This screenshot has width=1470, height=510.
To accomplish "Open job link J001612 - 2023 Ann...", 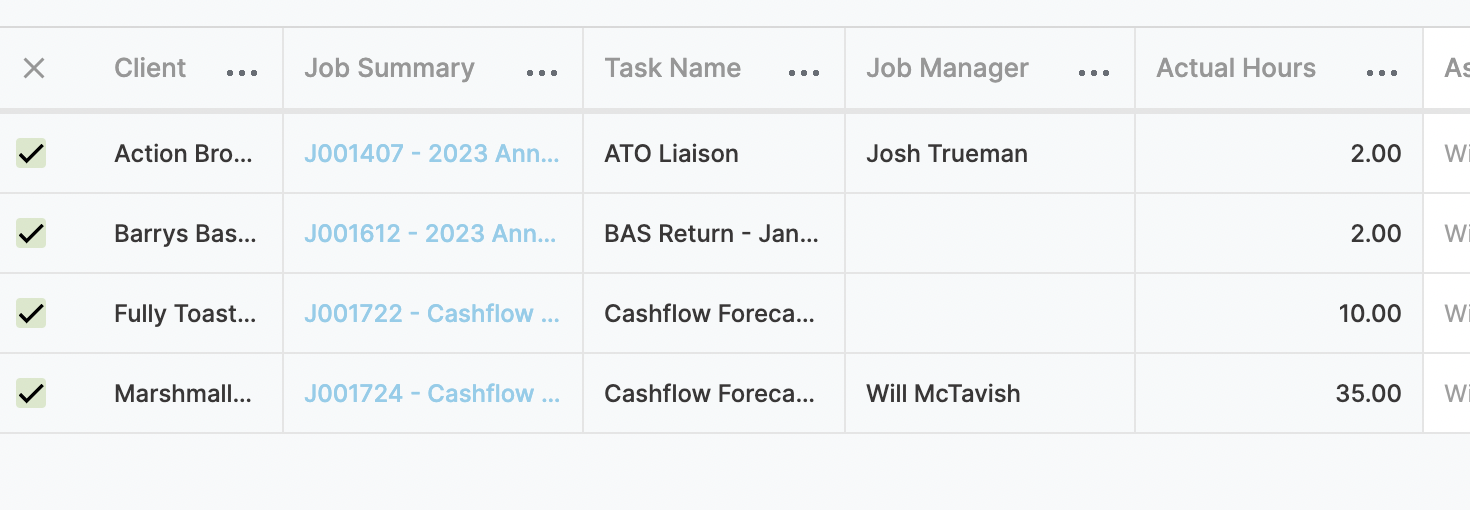I will point(431,233).
